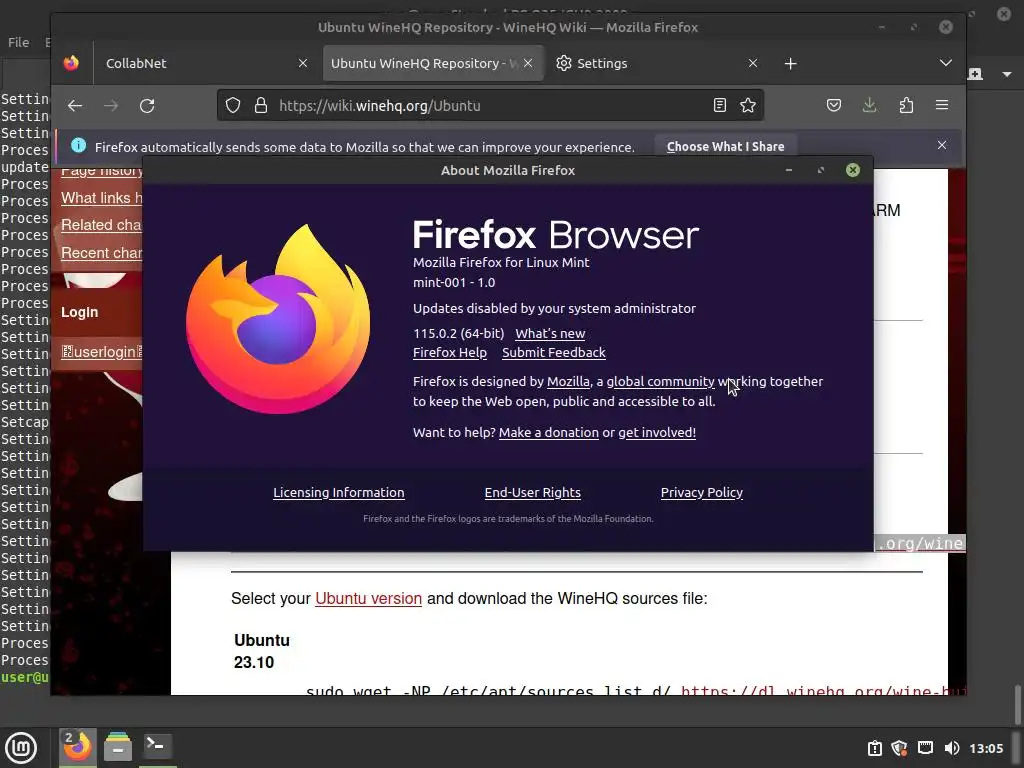Click version text 115.0.2 (64-bit)

(x=458, y=333)
